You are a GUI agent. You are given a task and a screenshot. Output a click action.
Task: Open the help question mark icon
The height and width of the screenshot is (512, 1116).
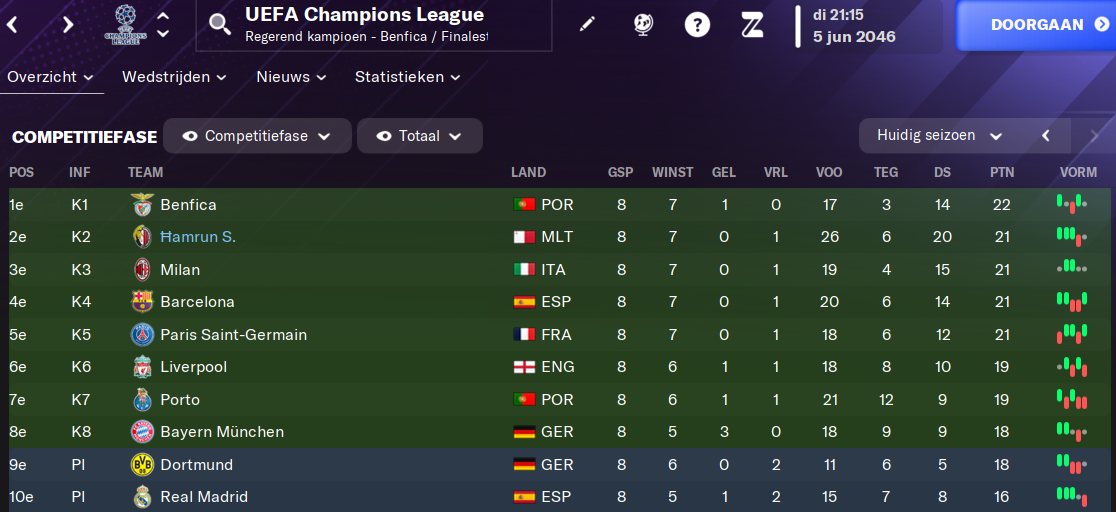tap(698, 26)
